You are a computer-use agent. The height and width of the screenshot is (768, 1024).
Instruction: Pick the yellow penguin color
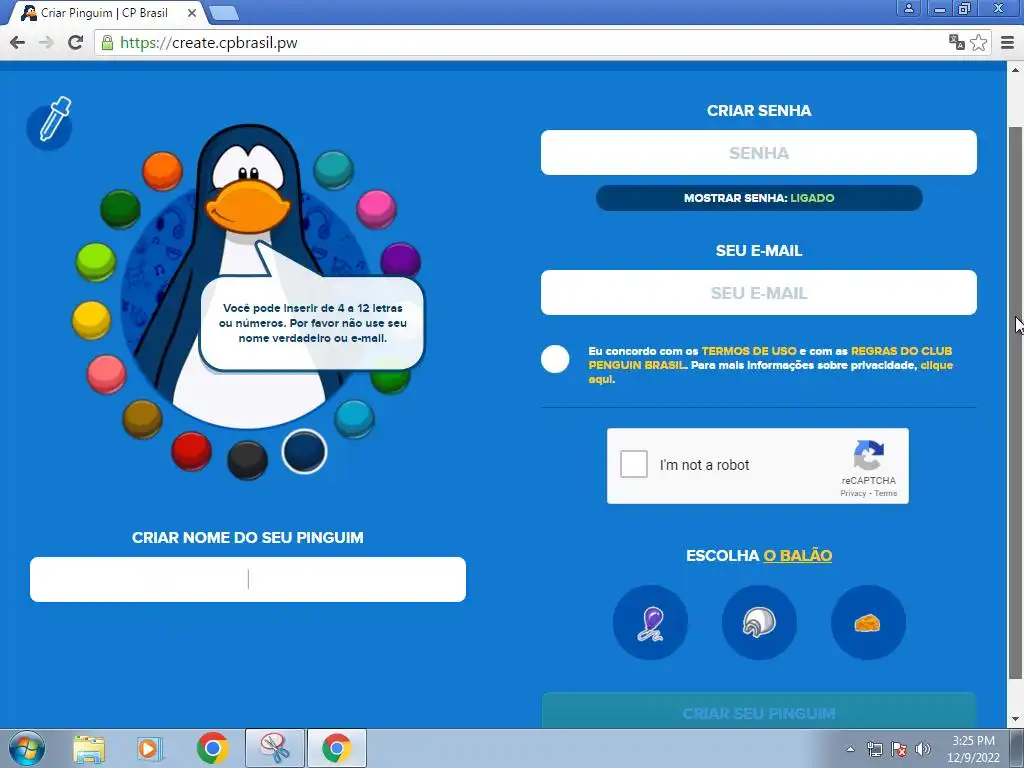click(x=91, y=319)
